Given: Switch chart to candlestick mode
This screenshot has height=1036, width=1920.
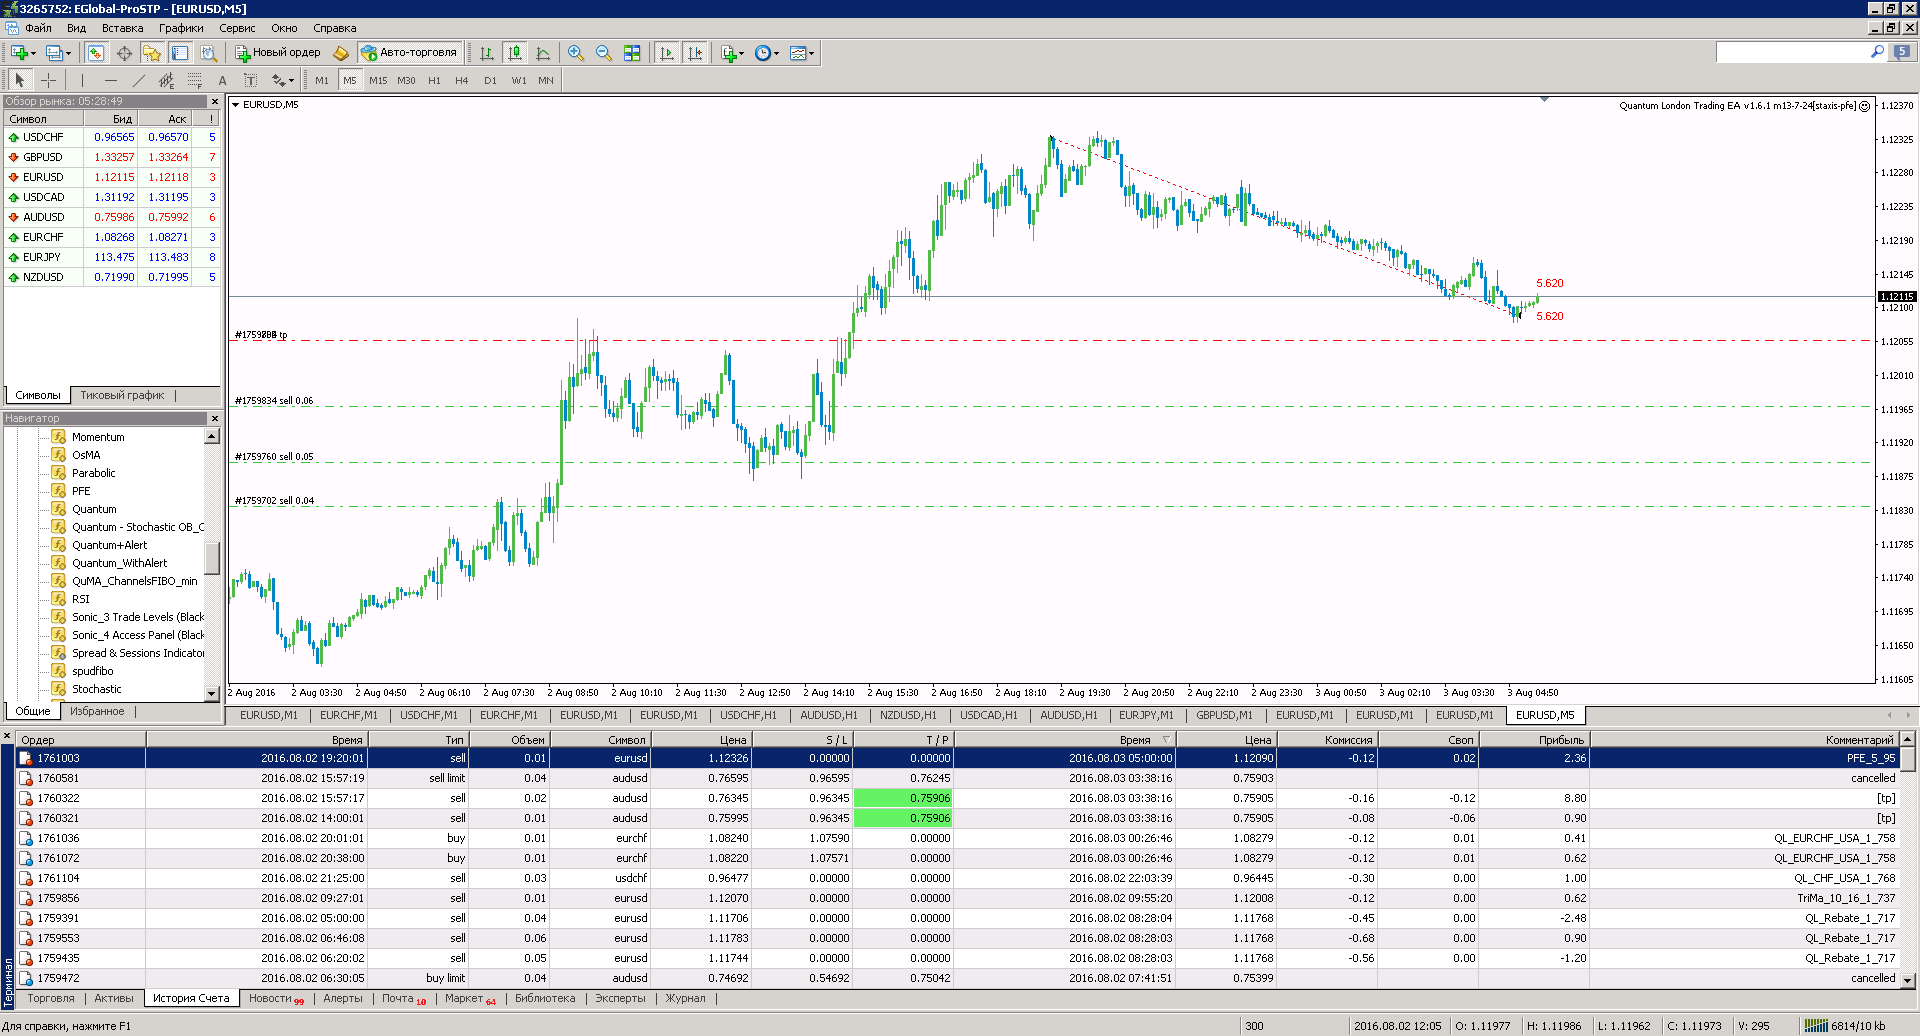Looking at the screenshot, I should (x=514, y=53).
